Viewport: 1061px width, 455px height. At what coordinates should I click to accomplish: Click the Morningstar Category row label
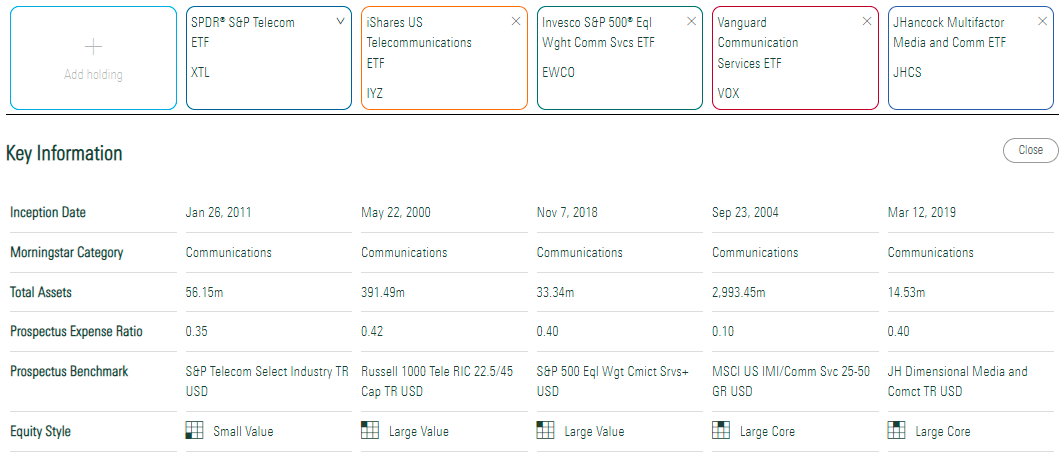tap(67, 253)
